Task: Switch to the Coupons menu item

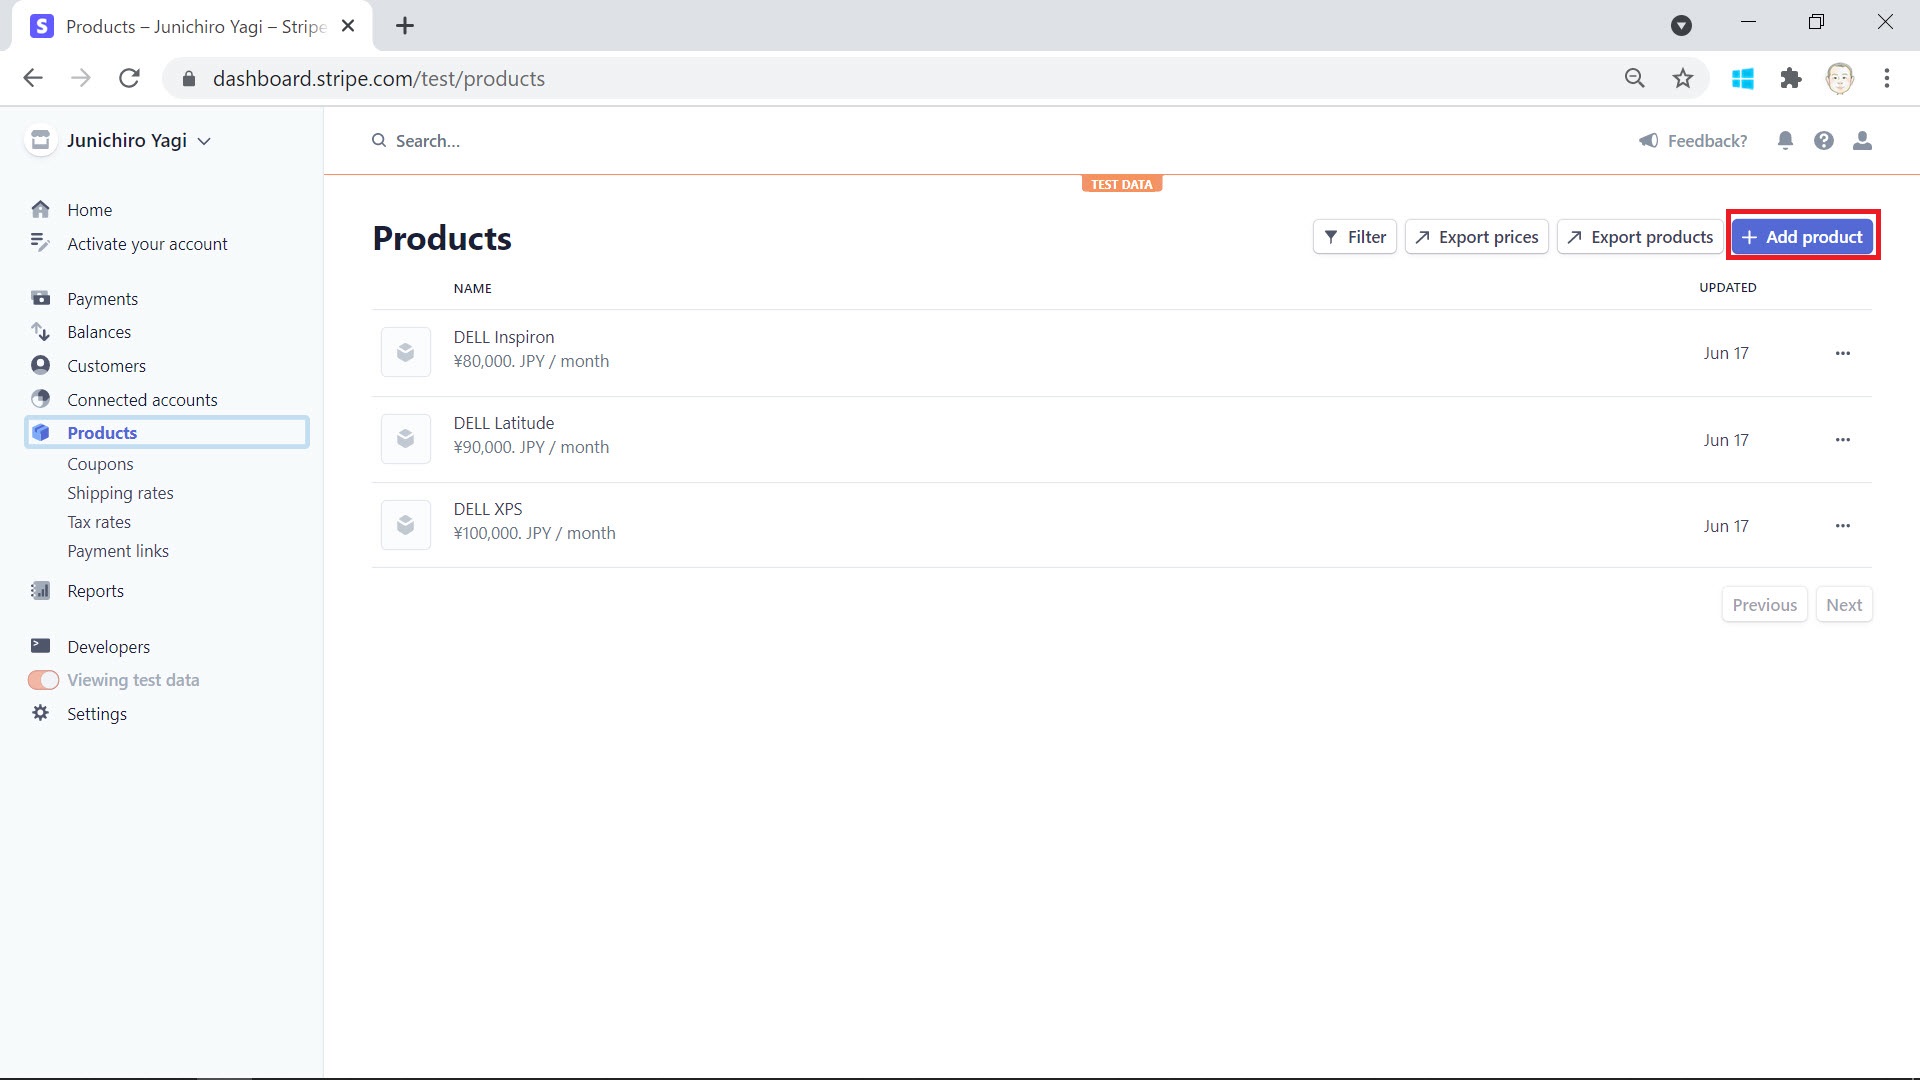Action: [100, 463]
